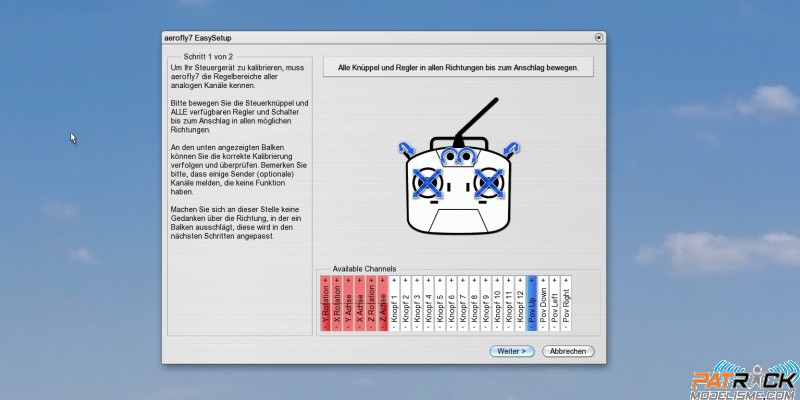Select the Knopf 3 channel bar

coord(417,303)
